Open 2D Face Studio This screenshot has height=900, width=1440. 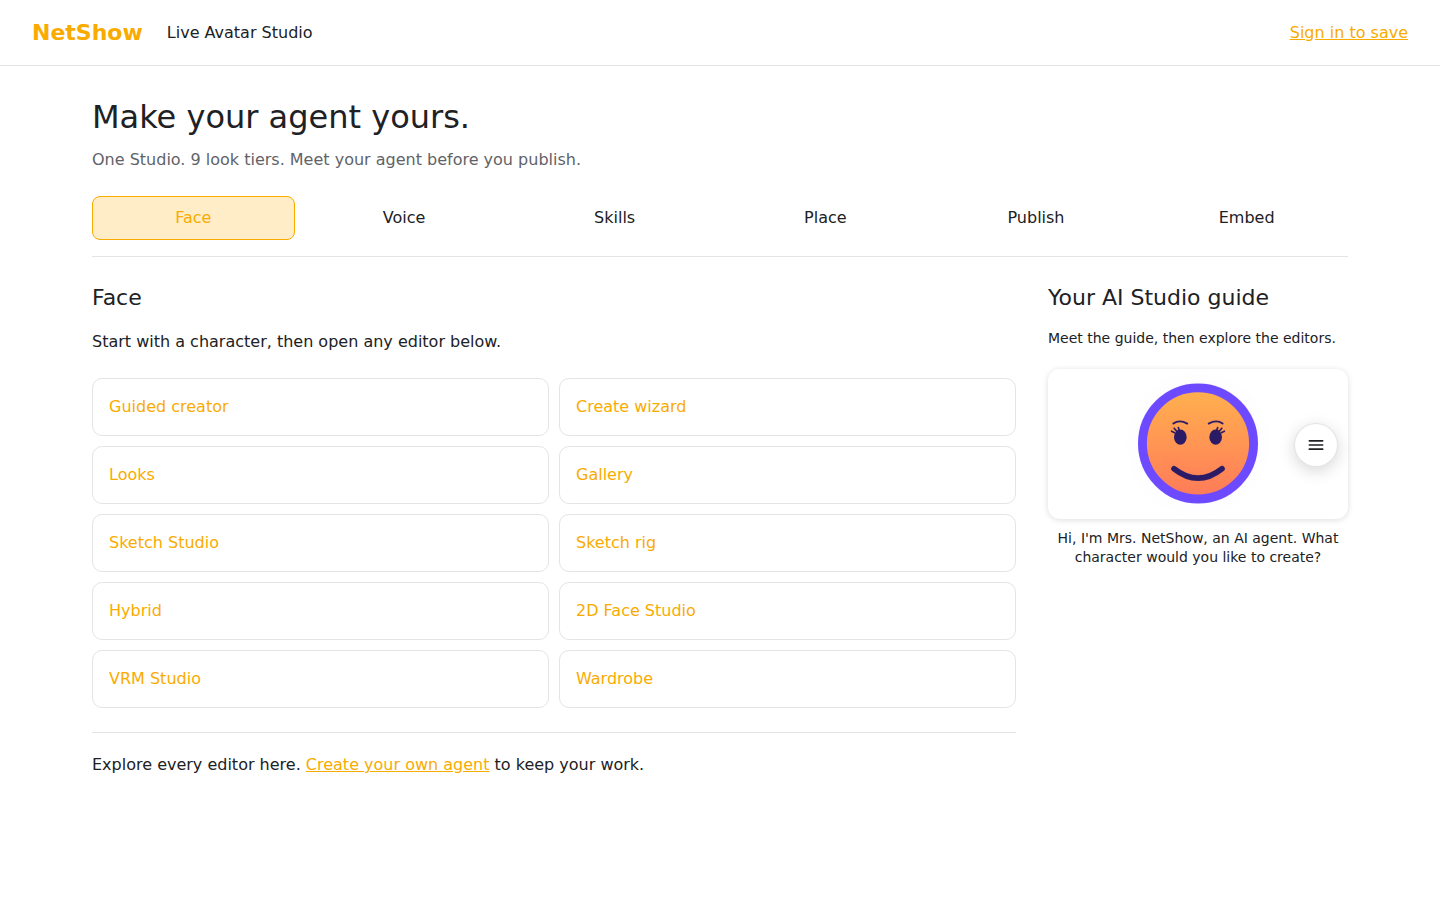click(787, 611)
